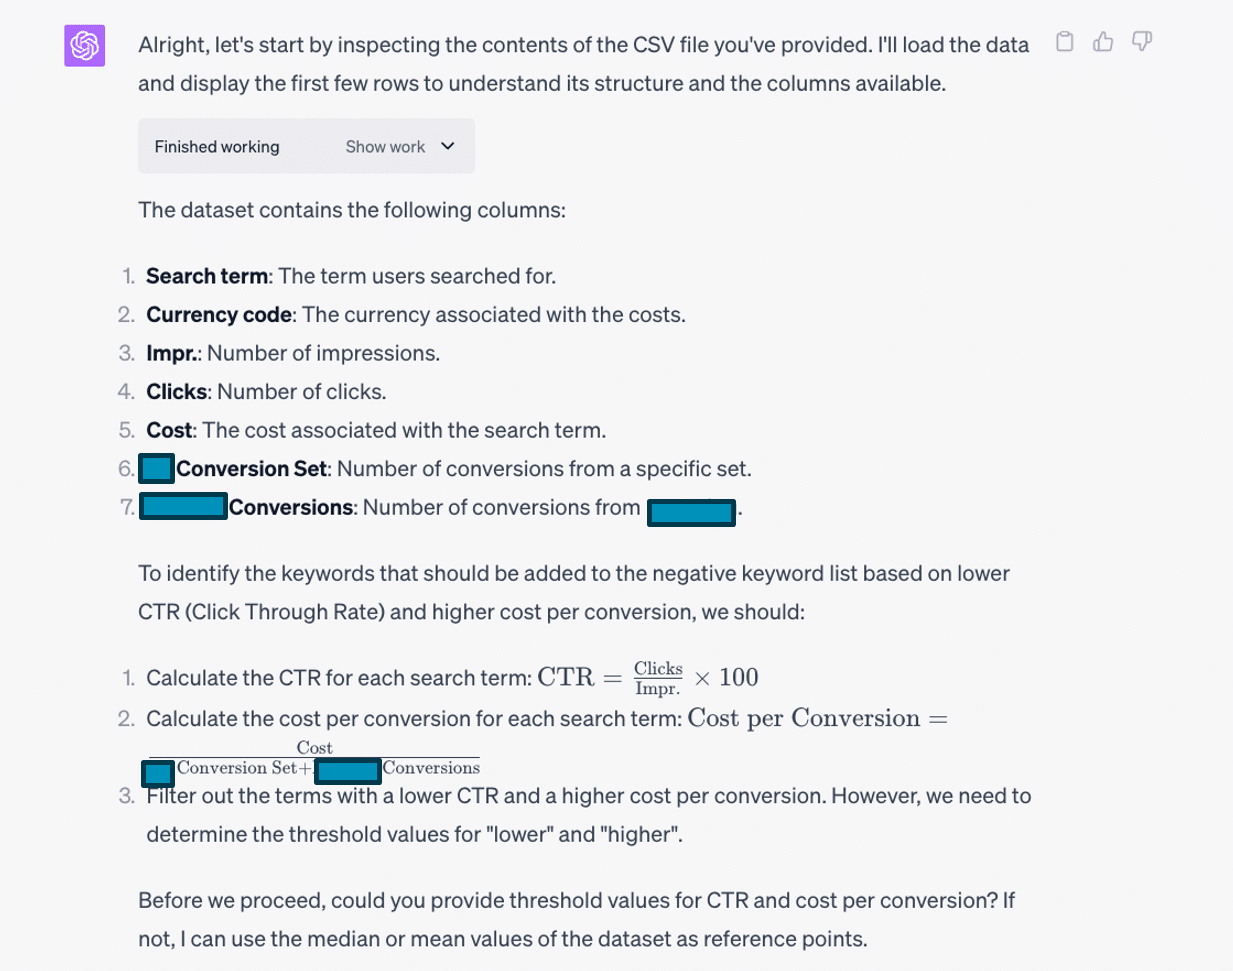The image size is (1233, 971).
Task: Click the ChatGPT logo avatar
Action: point(85,46)
